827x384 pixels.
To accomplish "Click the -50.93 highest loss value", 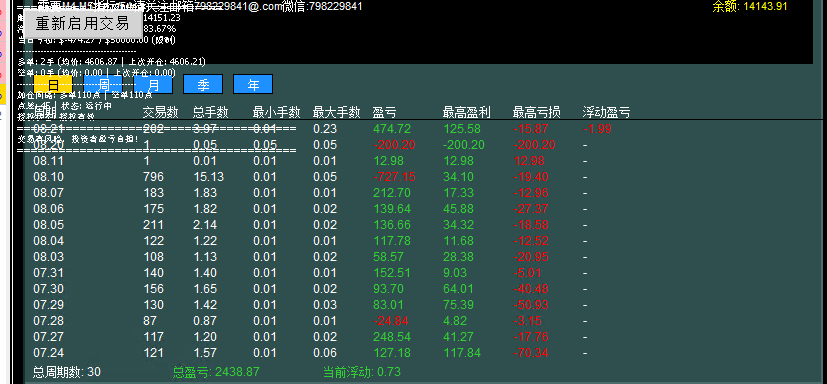I will coord(531,305).
